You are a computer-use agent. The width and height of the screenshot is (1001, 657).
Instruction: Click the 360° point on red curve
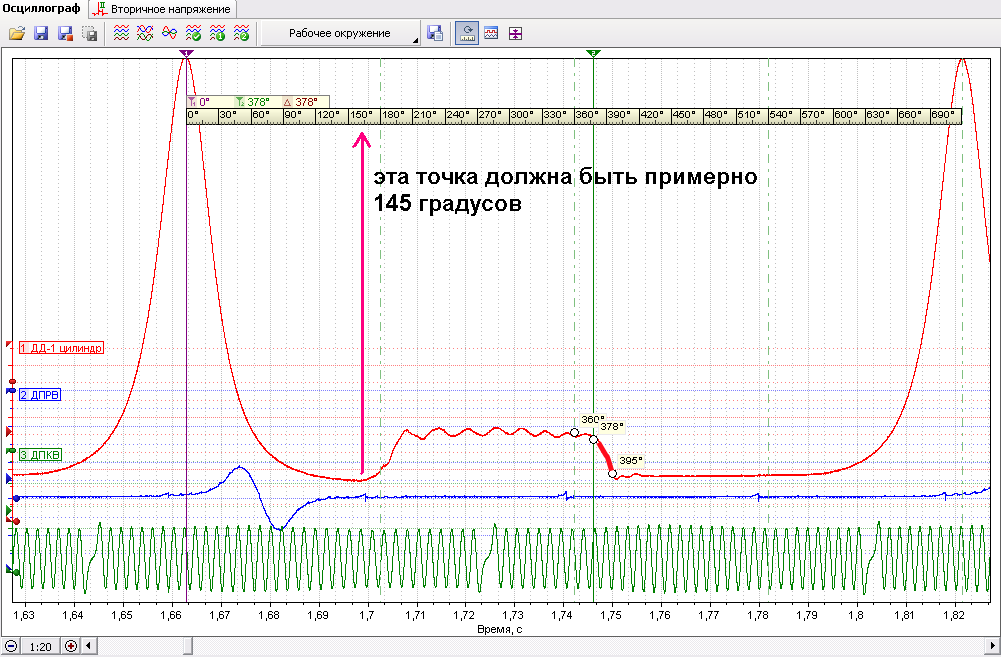point(575,433)
